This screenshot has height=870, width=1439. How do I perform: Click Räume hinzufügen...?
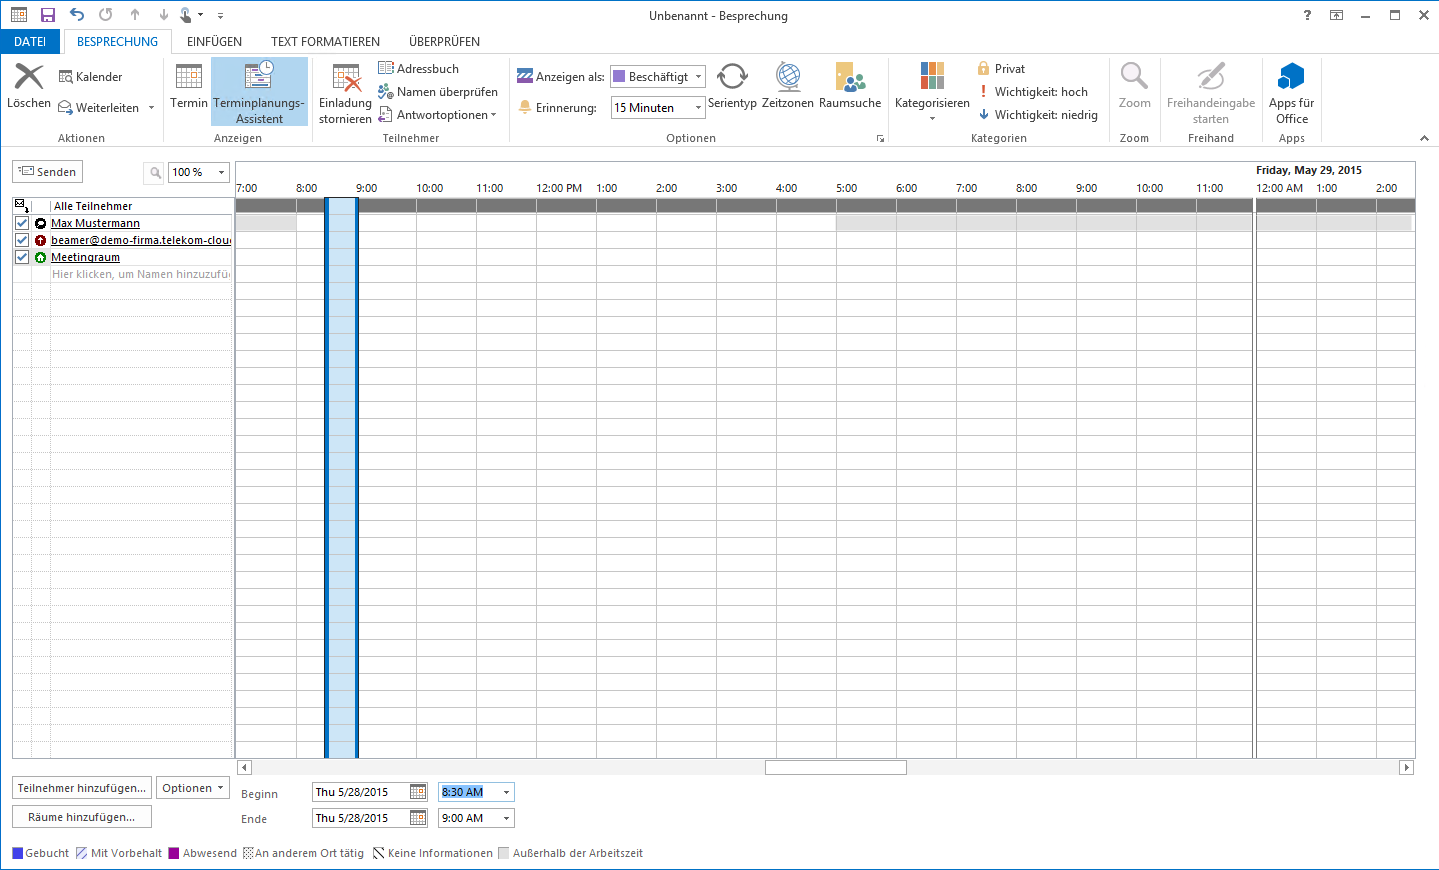pos(82,817)
